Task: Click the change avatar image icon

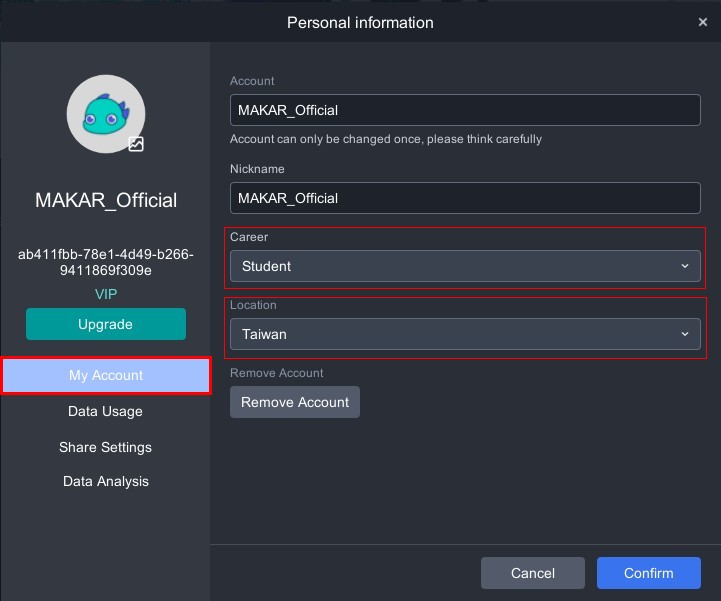Action: click(x=136, y=144)
